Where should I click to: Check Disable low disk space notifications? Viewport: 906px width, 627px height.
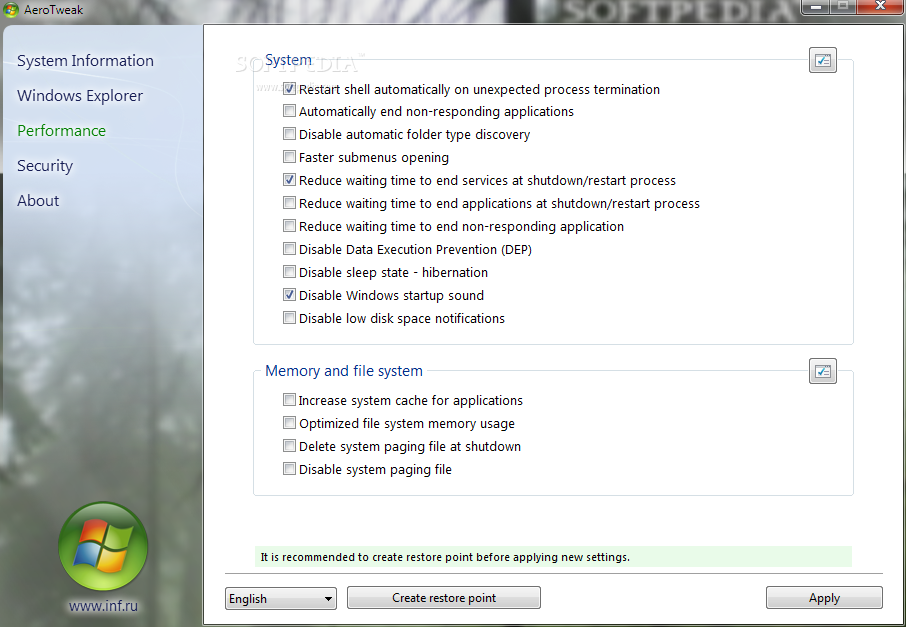coord(289,318)
